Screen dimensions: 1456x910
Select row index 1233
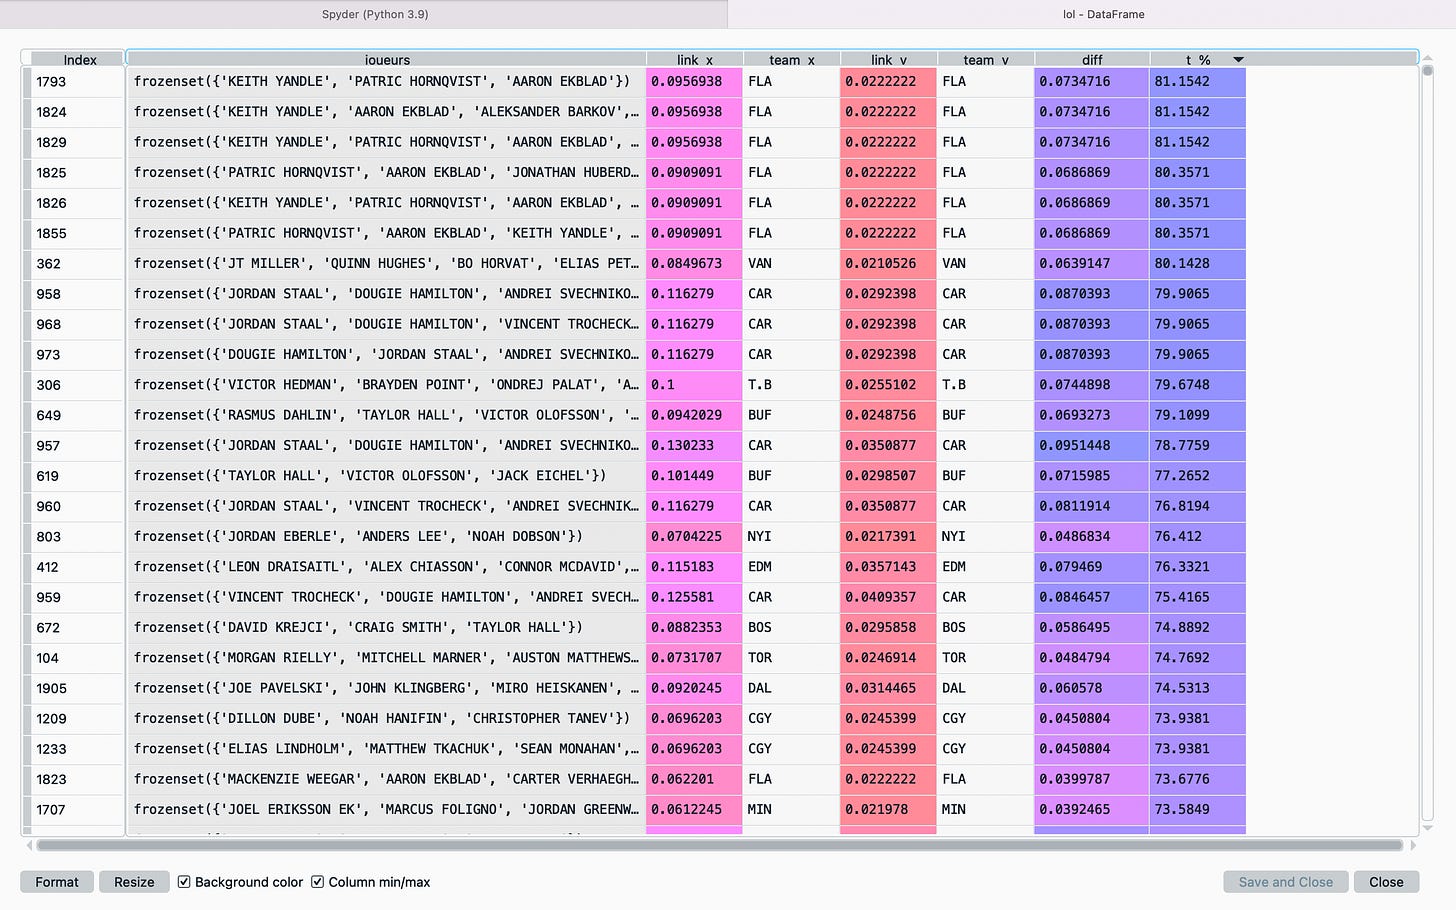pos(76,749)
